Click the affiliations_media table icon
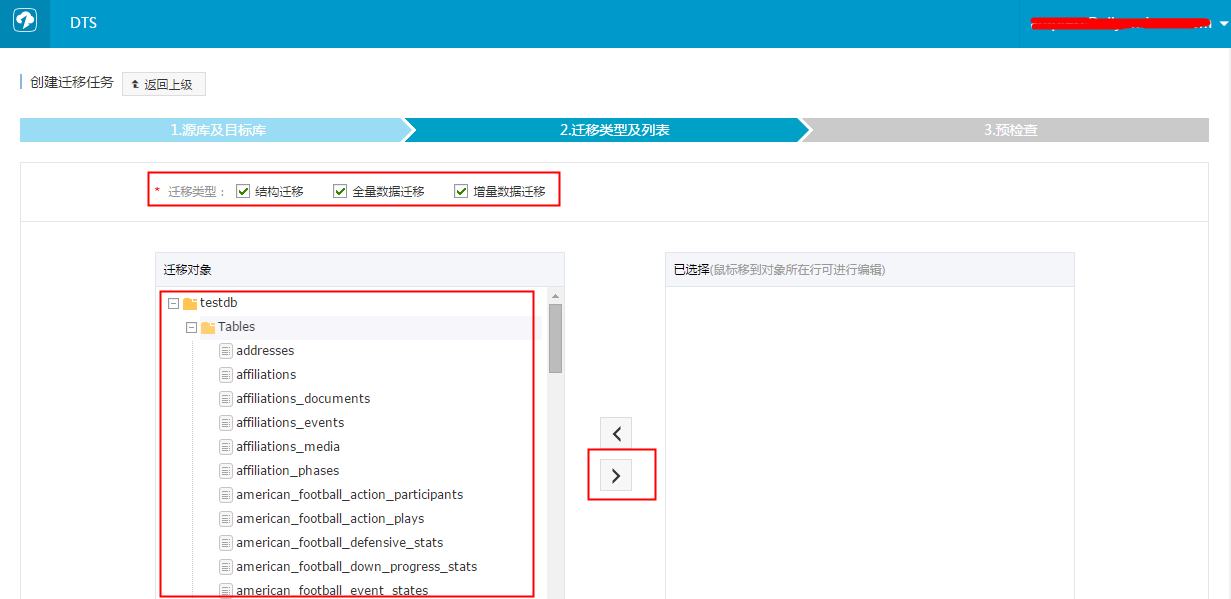The height and width of the screenshot is (599, 1231). point(226,447)
